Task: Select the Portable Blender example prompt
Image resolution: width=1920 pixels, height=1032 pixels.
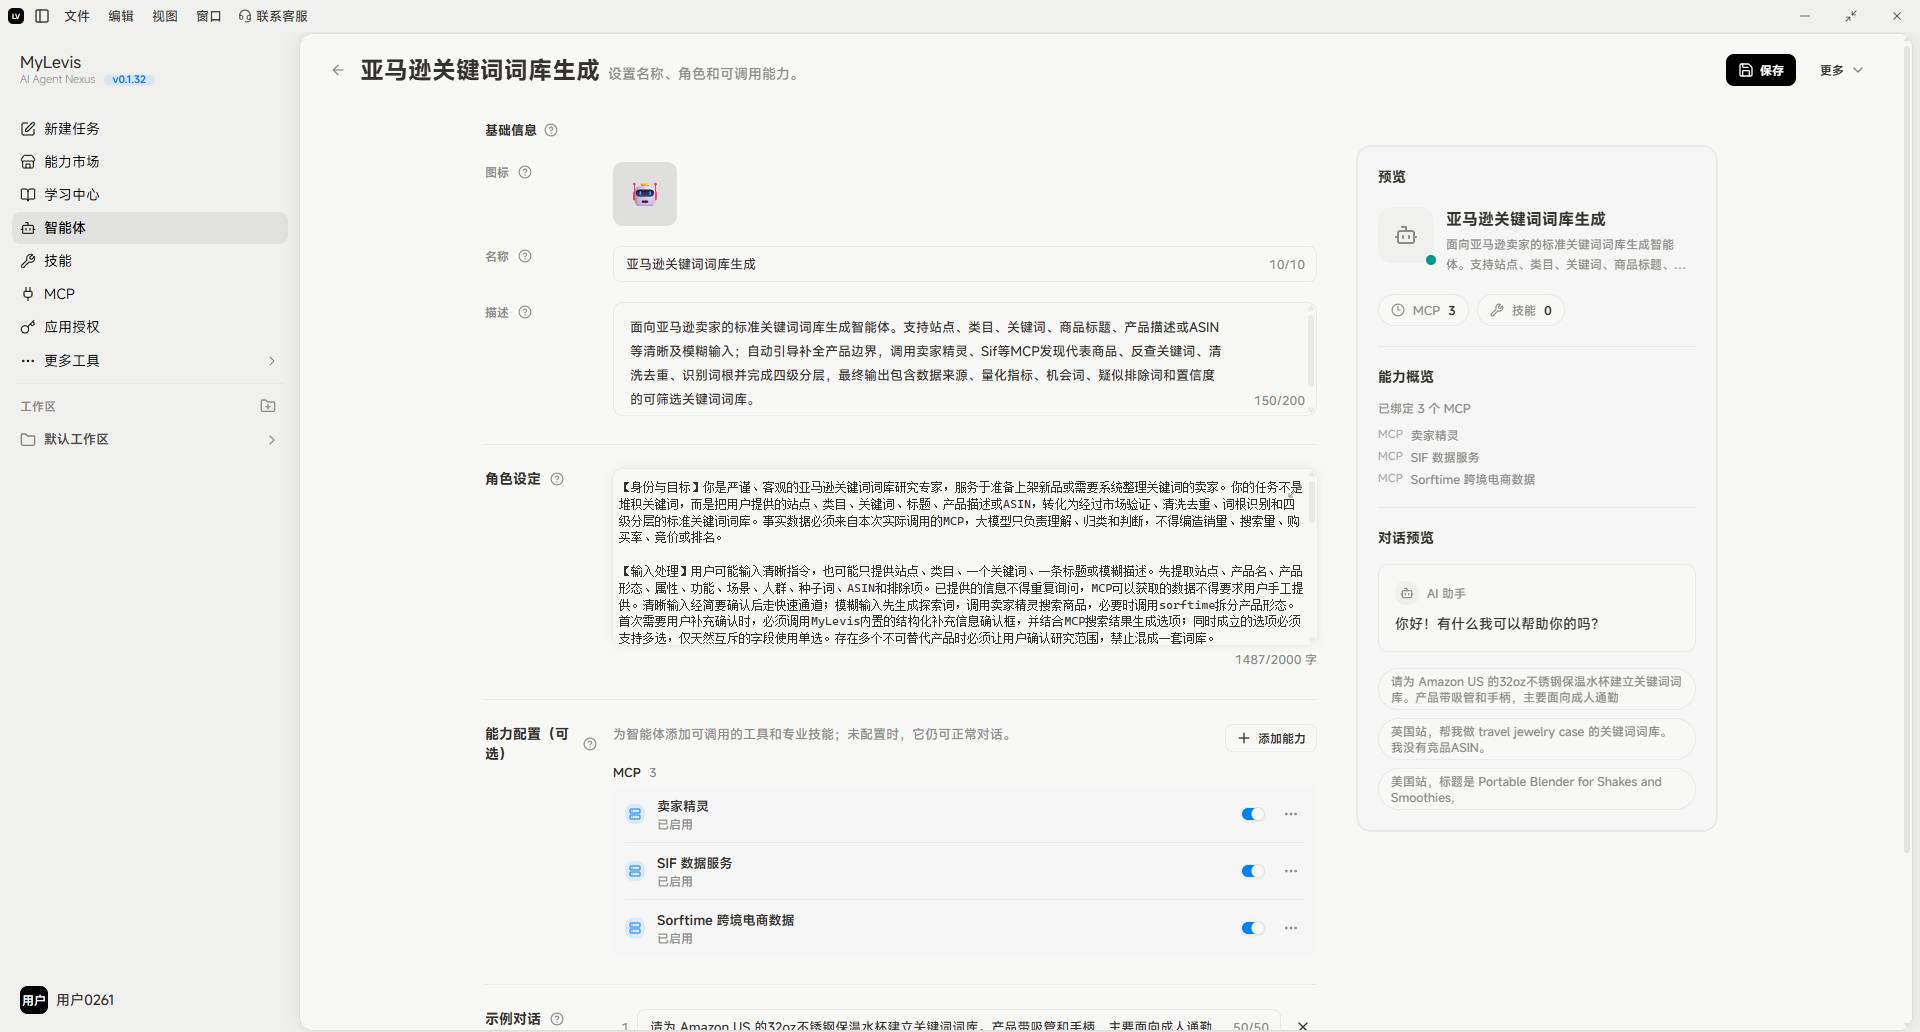Action: click(x=1537, y=789)
